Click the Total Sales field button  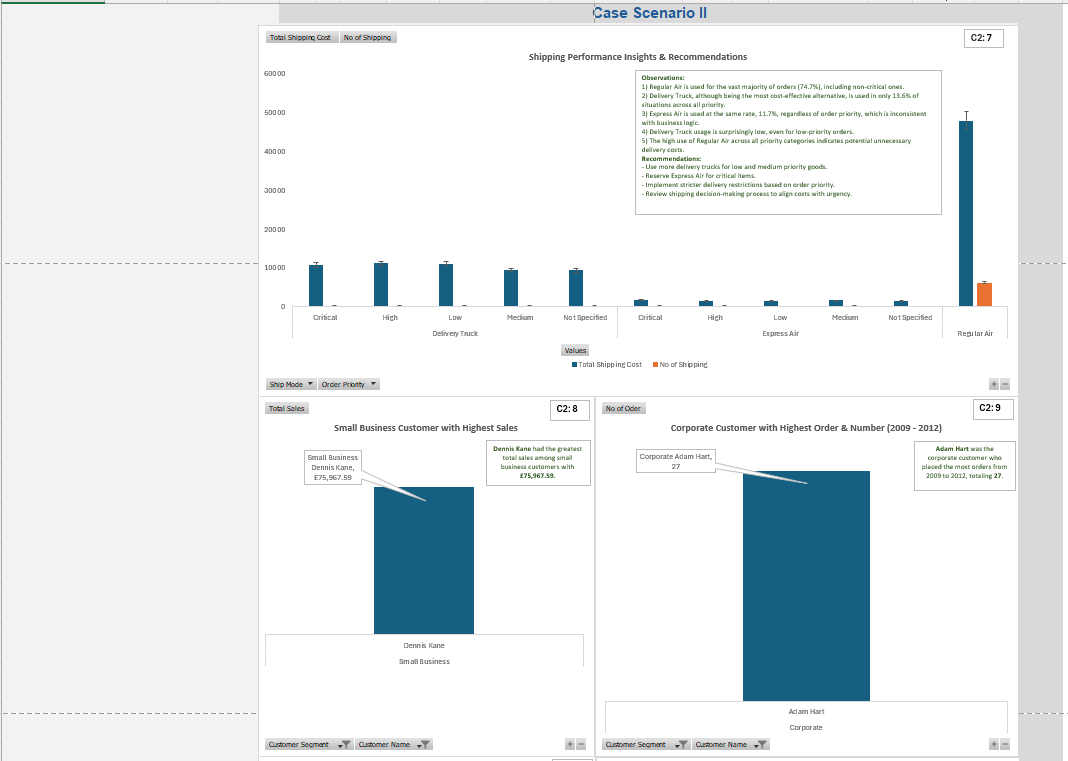pyautogui.click(x=287, y=408)
